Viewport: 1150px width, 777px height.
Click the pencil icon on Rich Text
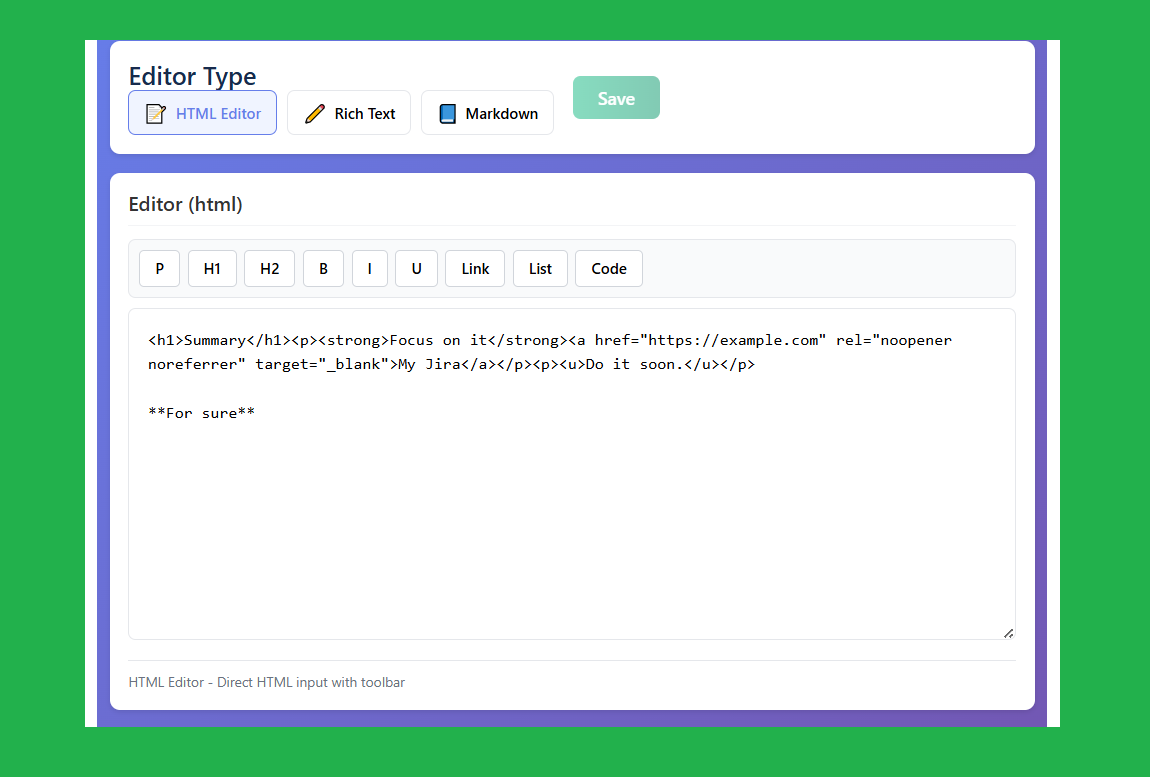pyautogui.click(x=314, y=113)
